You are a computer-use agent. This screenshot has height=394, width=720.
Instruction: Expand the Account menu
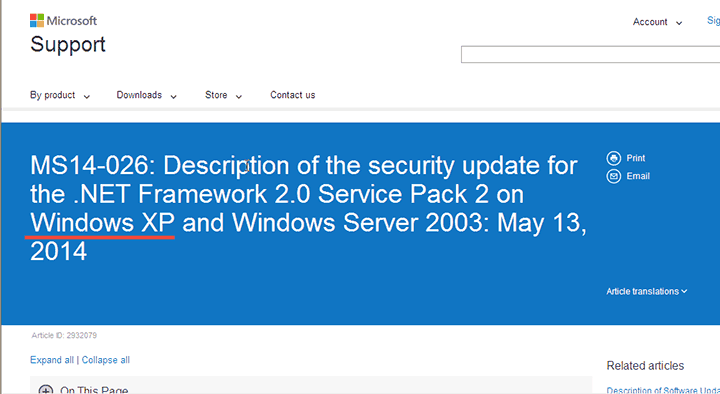click(x=657, y=22)
